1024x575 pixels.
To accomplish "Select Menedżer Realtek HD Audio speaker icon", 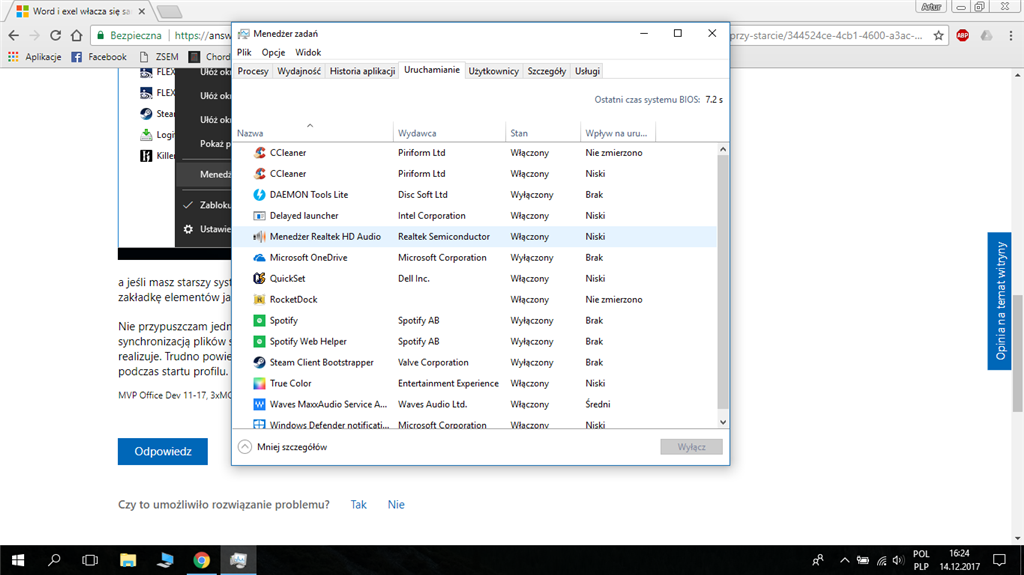I will pyautogui.click(x=259, y=237).
